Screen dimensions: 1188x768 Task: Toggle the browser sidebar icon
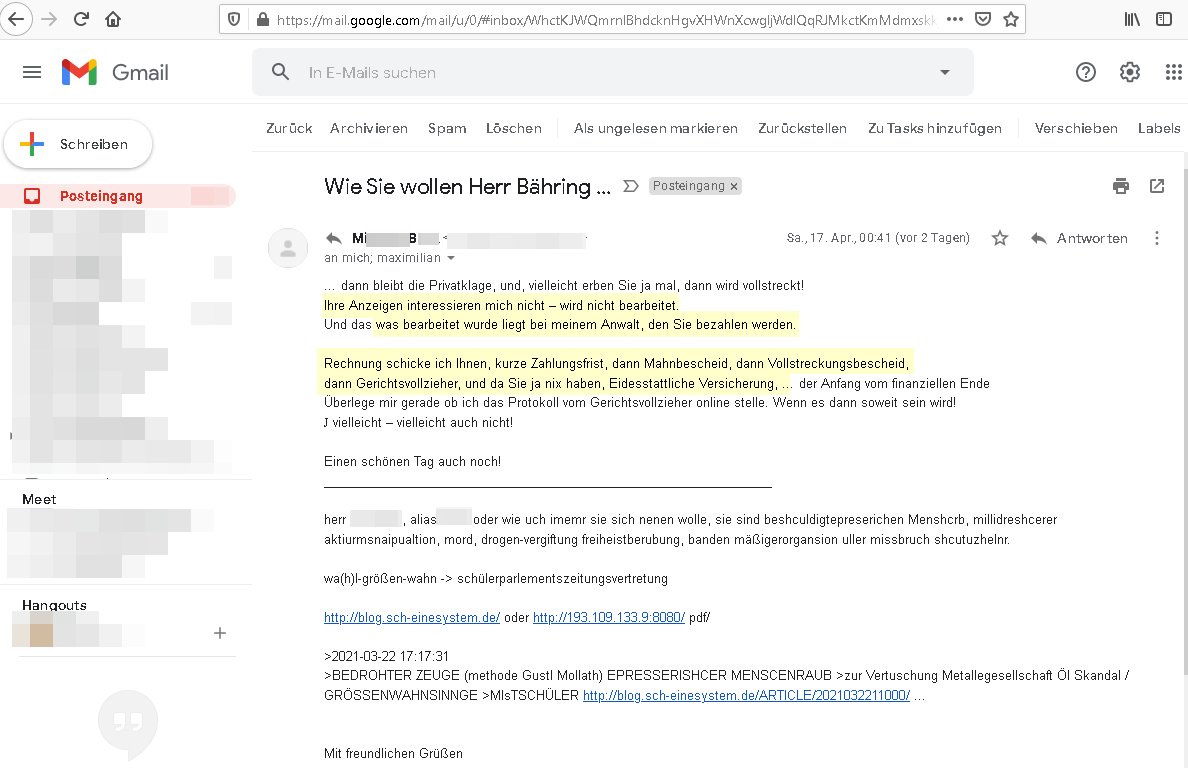click(1164, 20)
